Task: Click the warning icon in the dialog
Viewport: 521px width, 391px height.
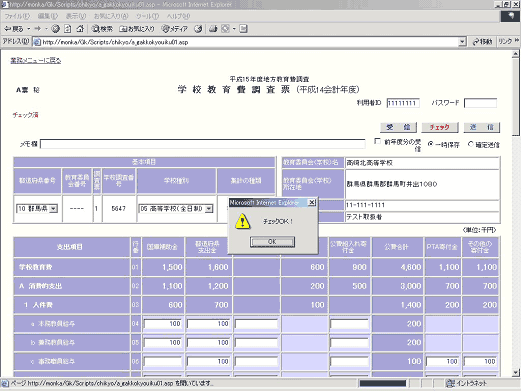Action: point(243,222)
